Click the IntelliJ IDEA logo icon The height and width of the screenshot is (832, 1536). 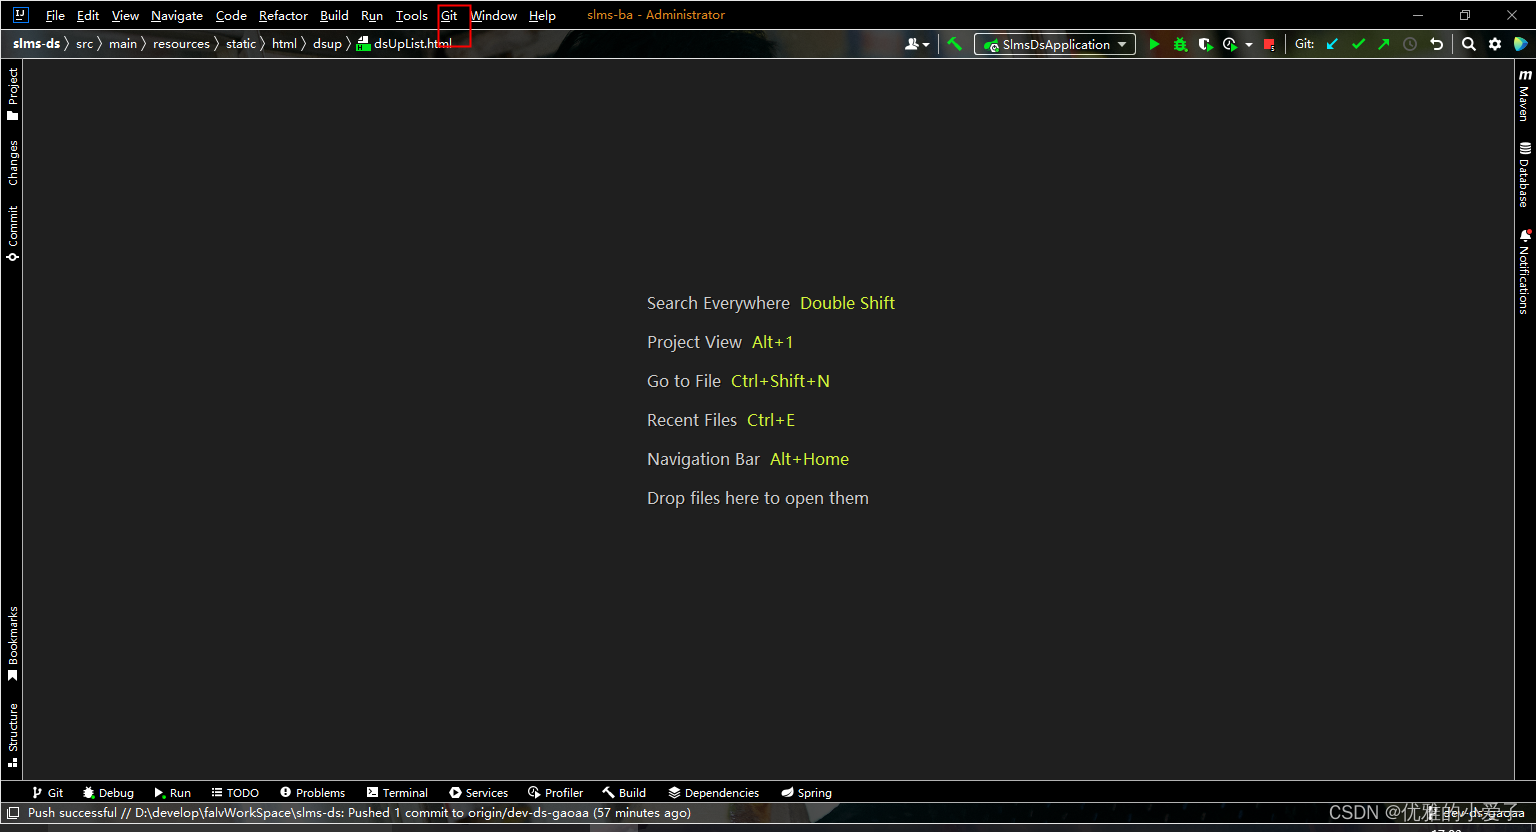tap(20, 15)
